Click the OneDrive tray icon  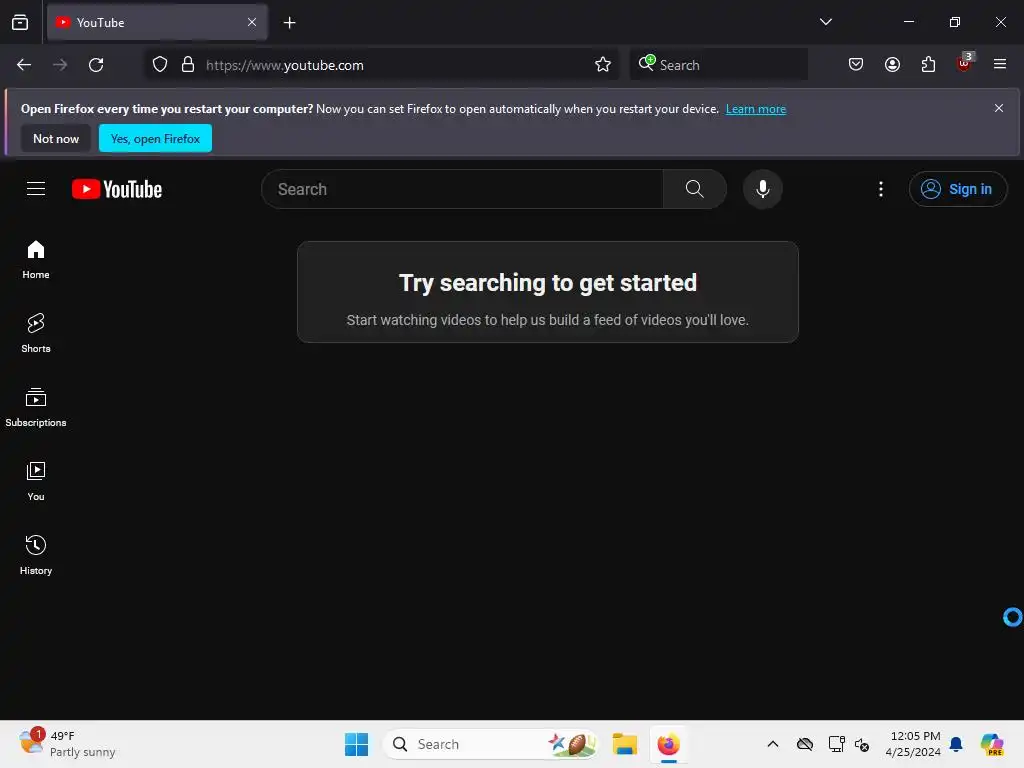805,744
